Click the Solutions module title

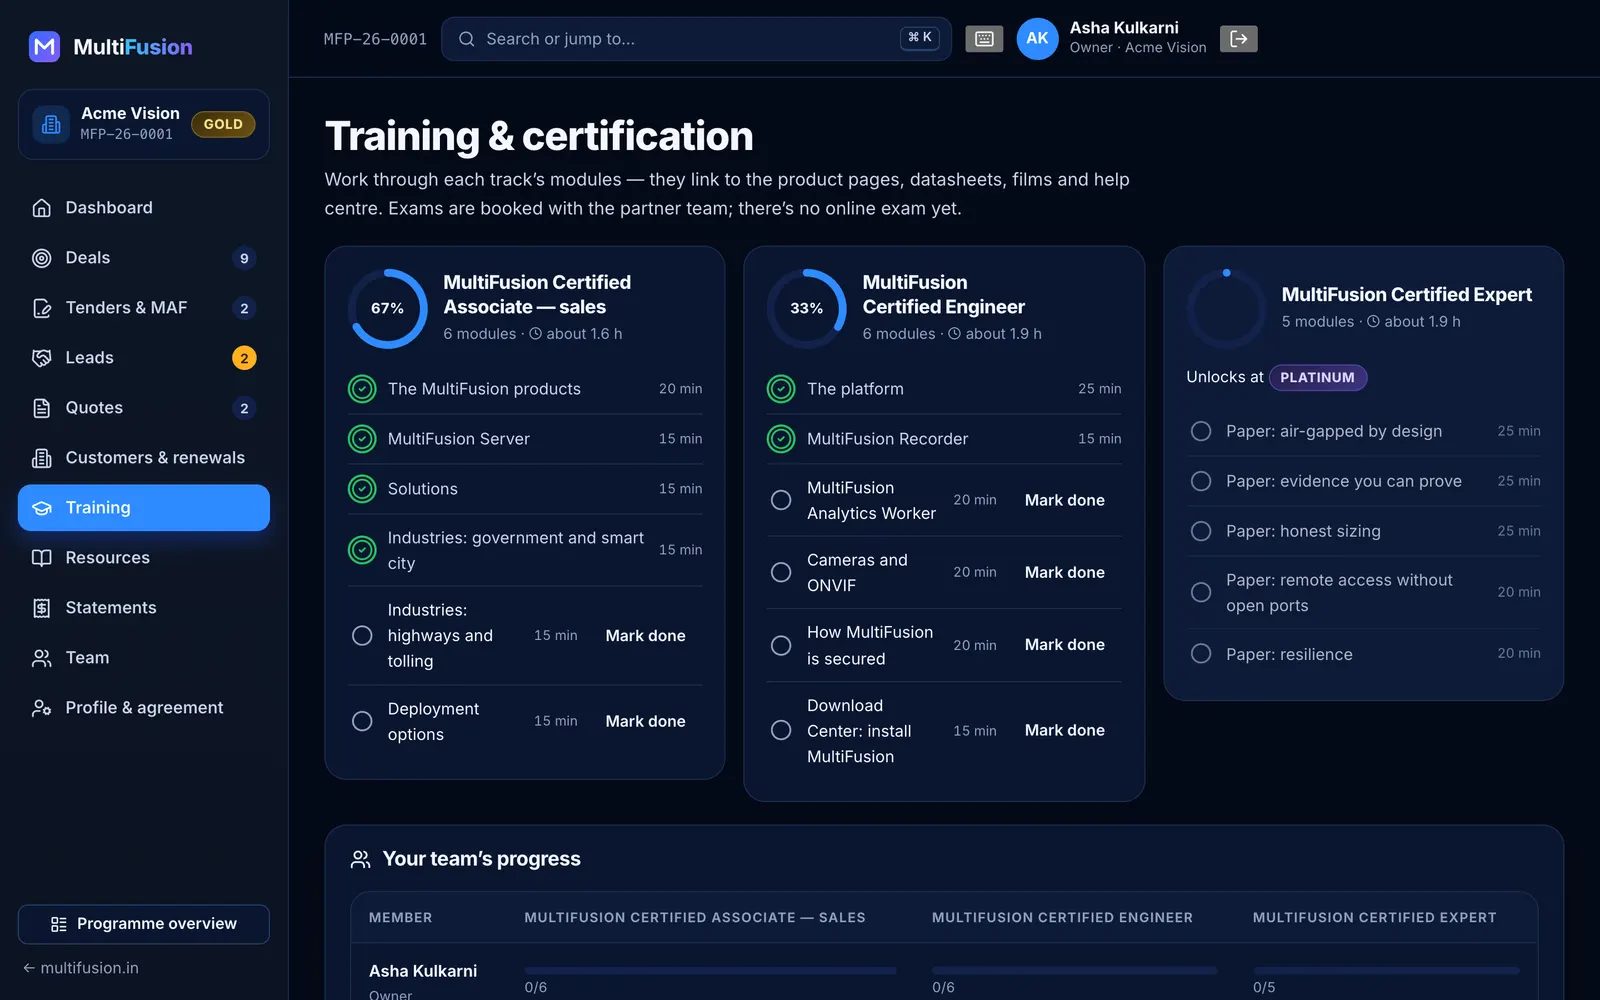[423, 489]
